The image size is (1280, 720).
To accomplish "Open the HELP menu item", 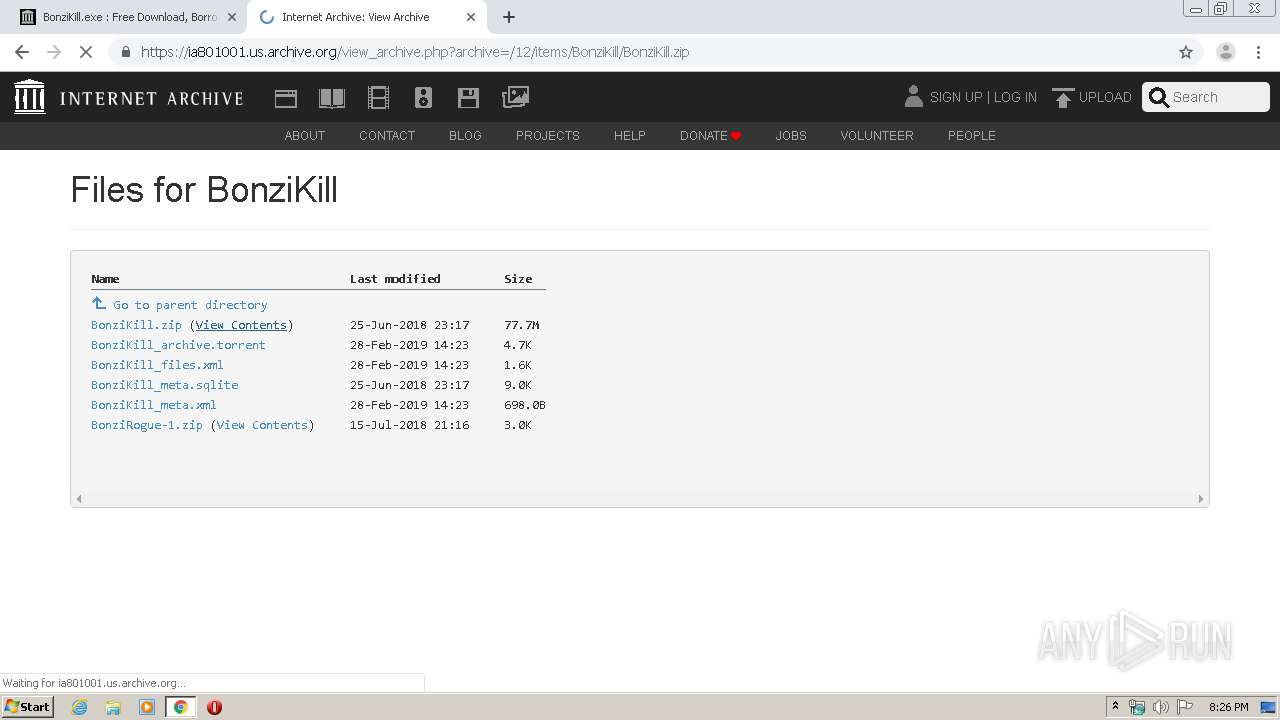I will (x=630, y=136).
